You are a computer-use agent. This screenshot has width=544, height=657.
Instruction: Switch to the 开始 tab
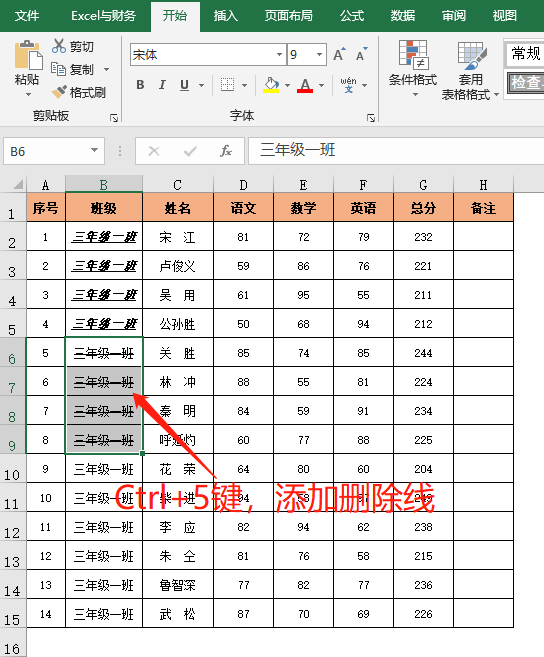[175, 16]
